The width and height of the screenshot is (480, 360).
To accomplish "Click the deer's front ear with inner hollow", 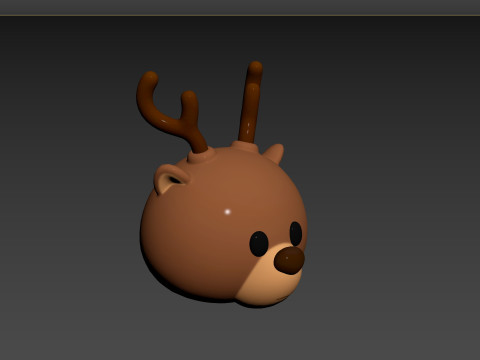I will [171, 179].
